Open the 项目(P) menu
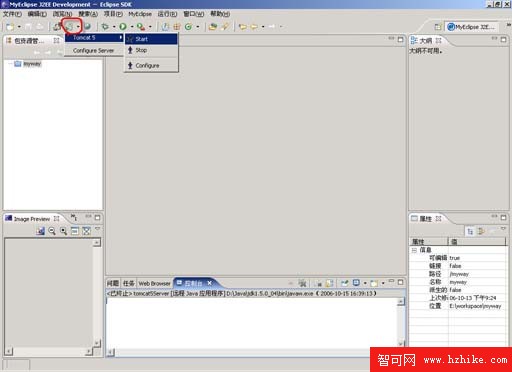Screen dimensions: 512x372 pos(113,14)
